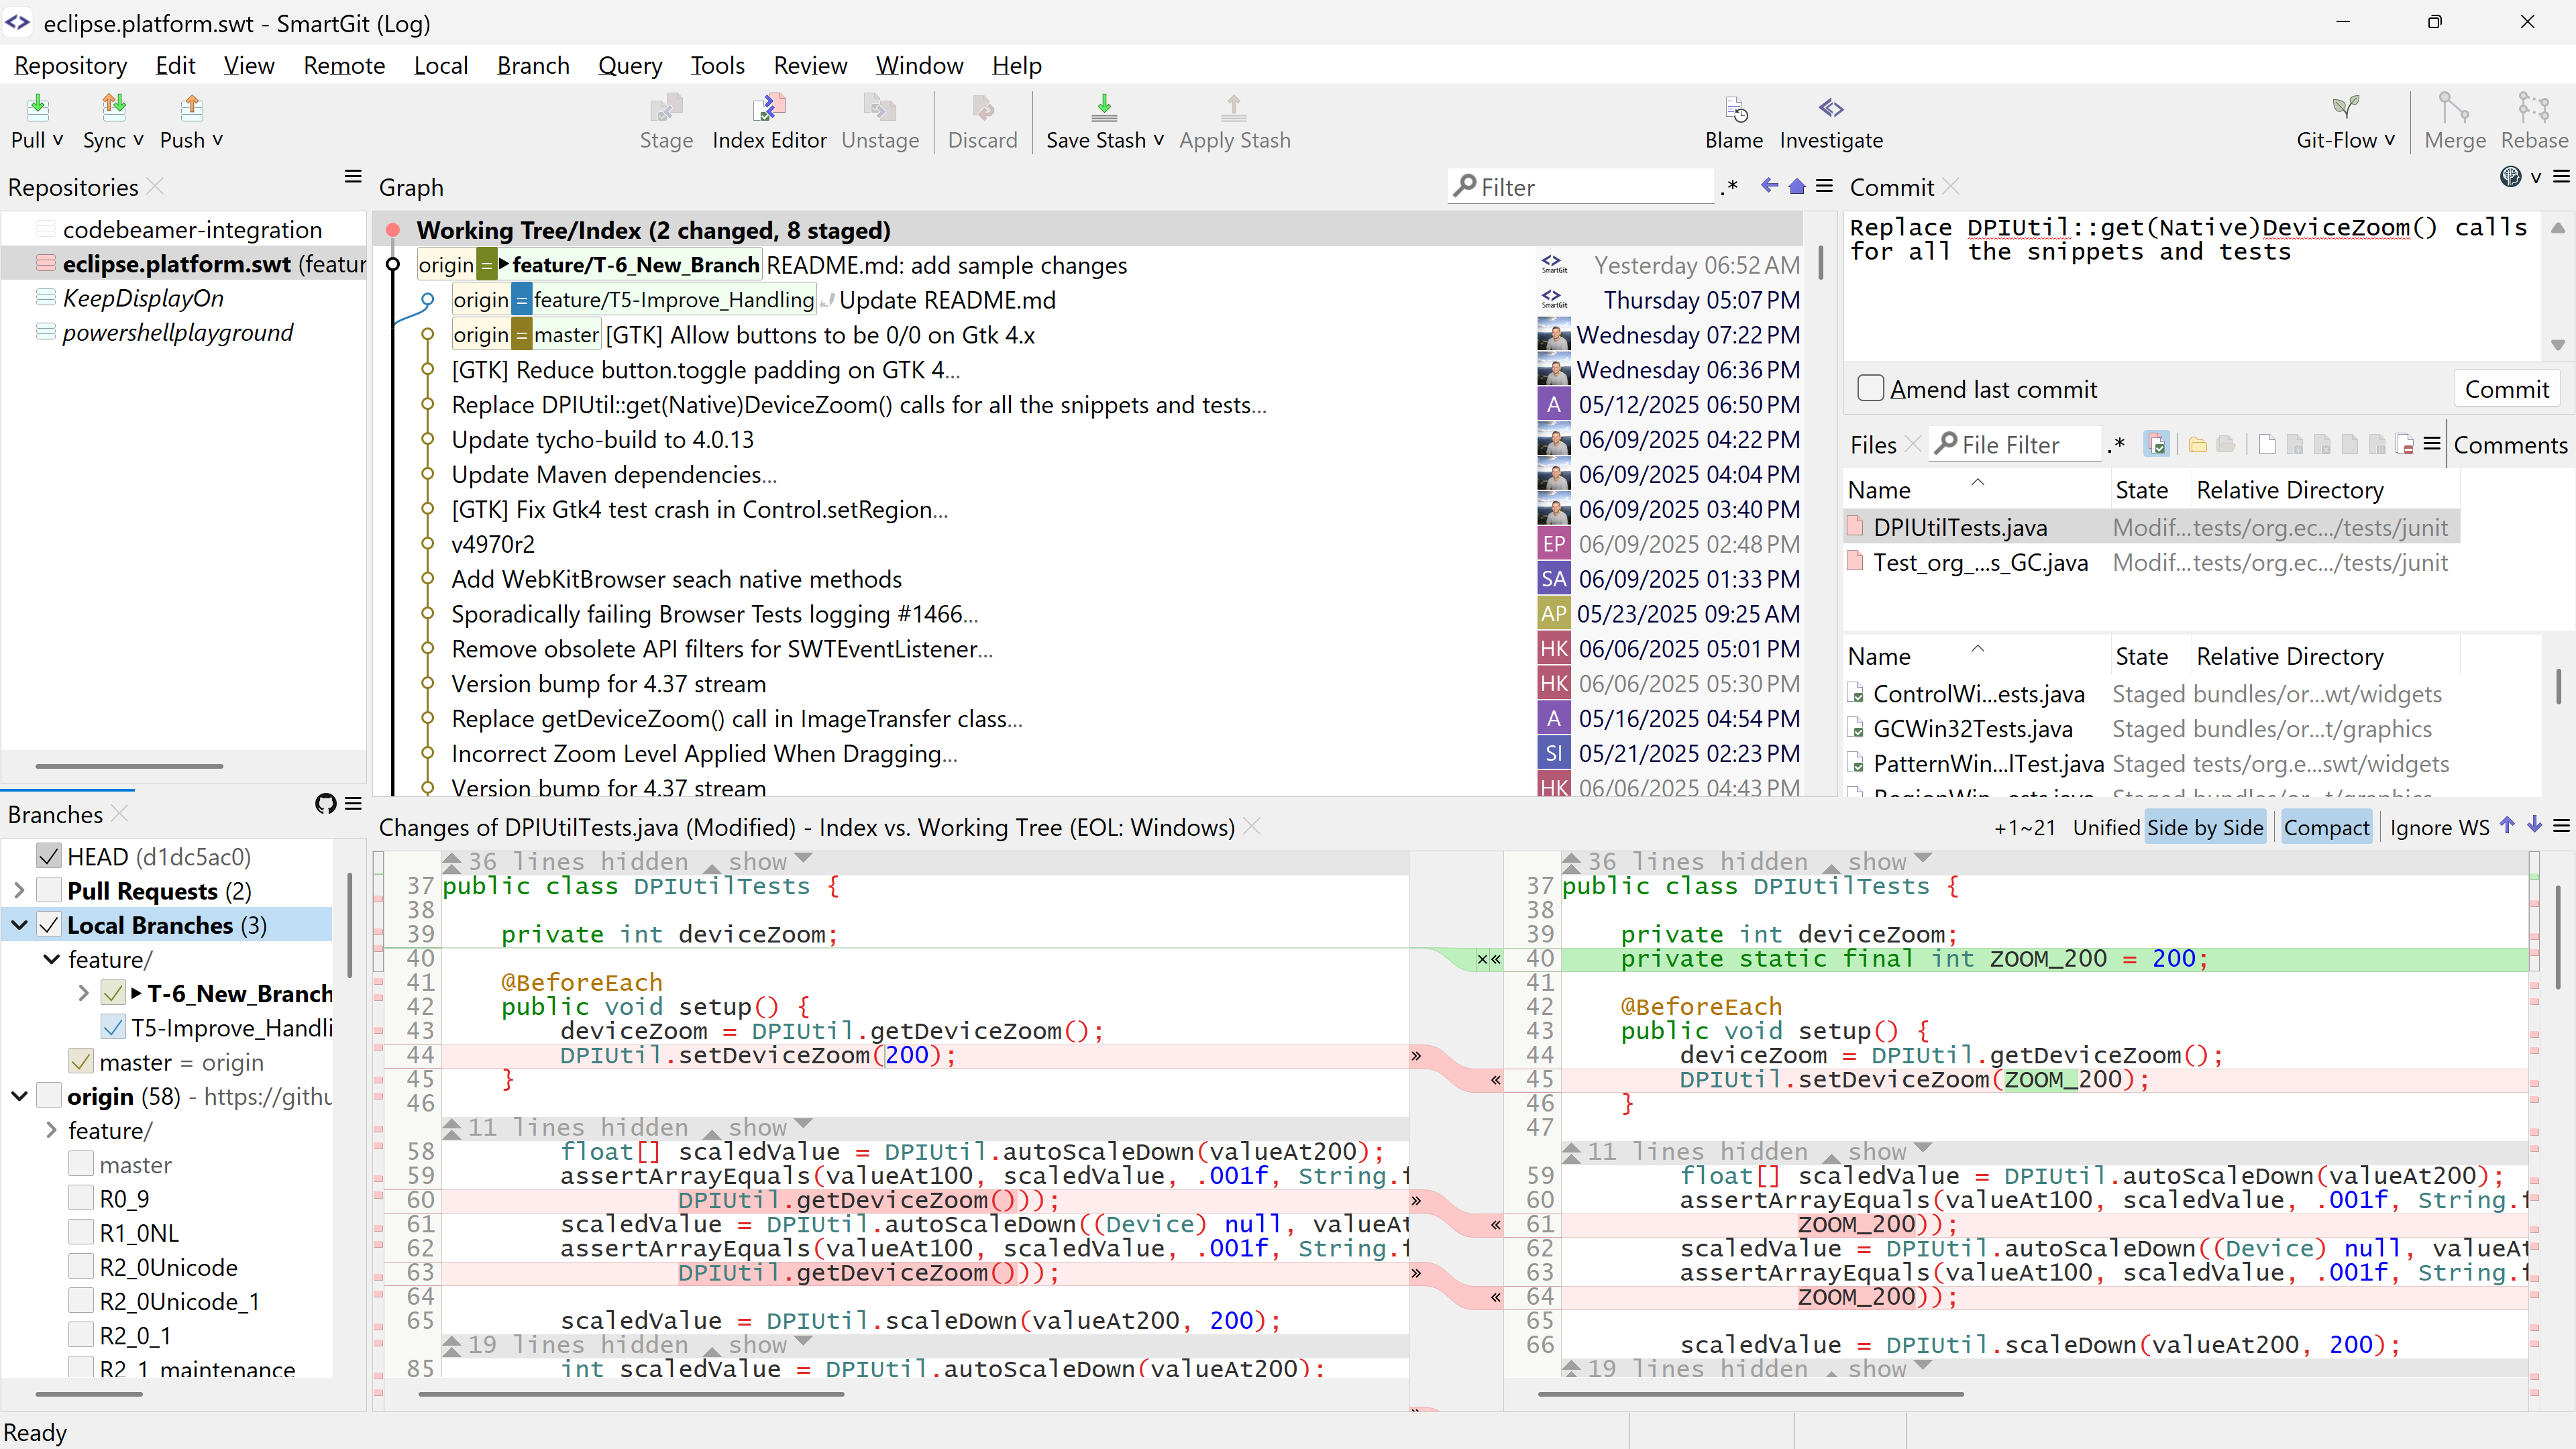Click the Compact diff view button
2576x1449 pixels.
pos(2326,826)
